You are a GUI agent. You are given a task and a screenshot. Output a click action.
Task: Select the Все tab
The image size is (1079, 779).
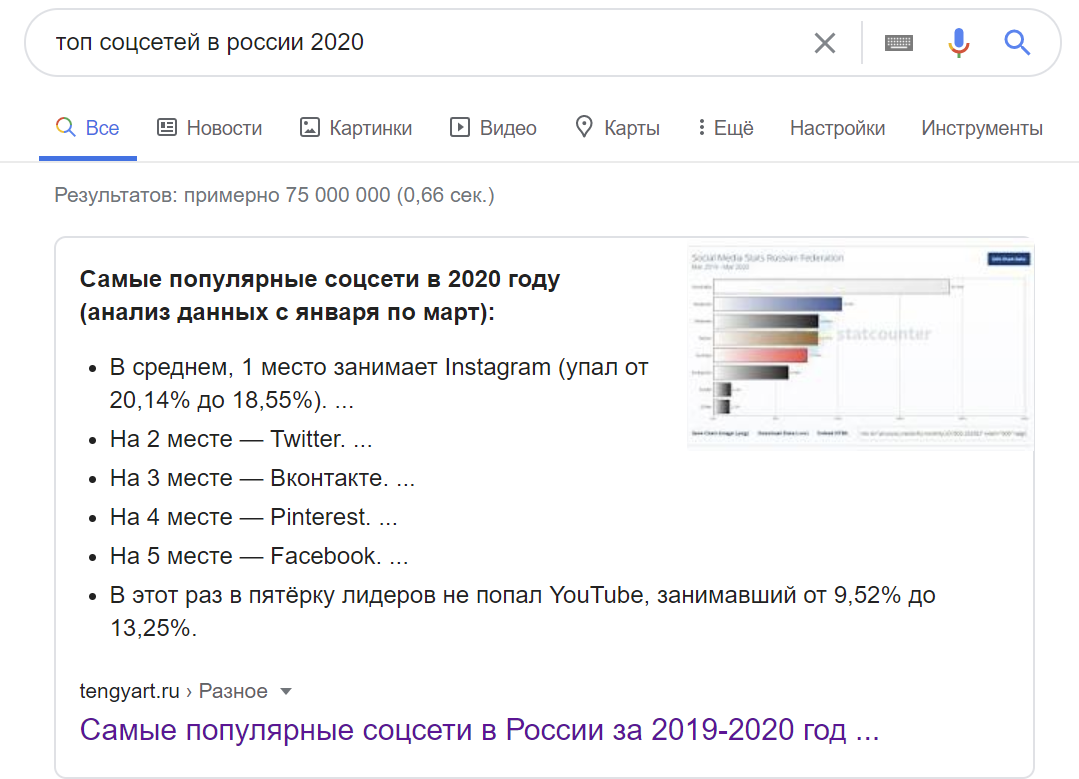(88, 128)
